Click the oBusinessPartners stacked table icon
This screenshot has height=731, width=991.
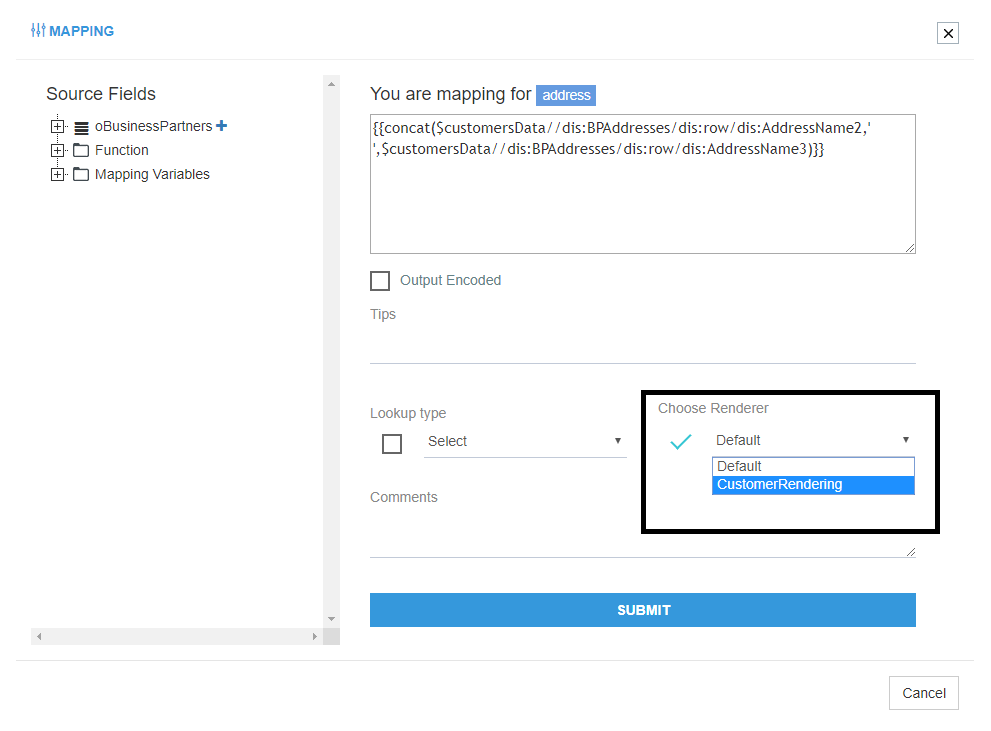pyautogui.click(x=81, y=127)
